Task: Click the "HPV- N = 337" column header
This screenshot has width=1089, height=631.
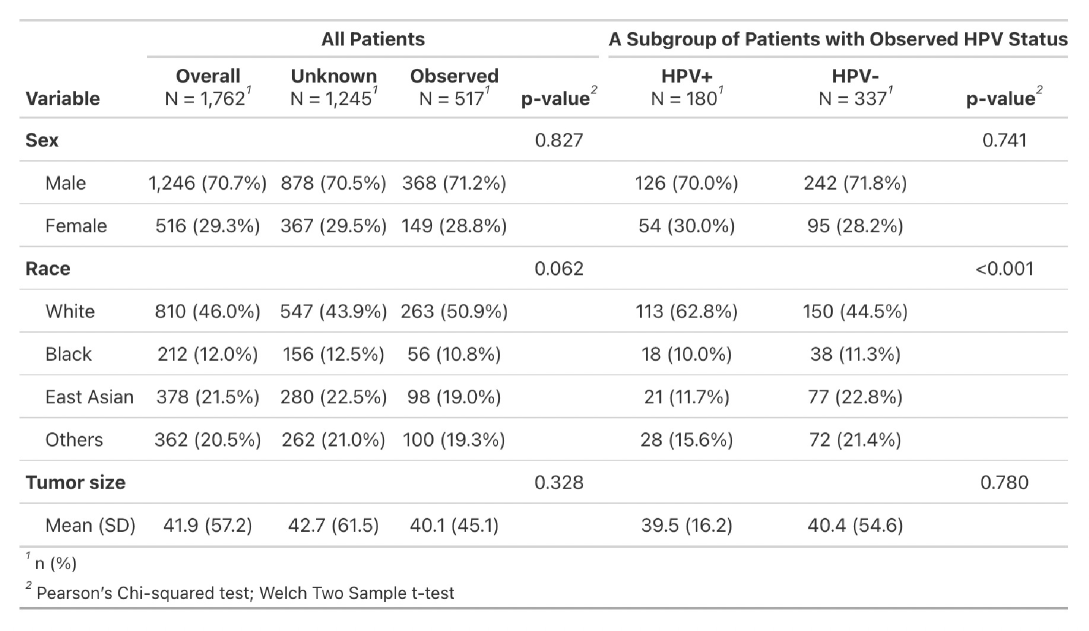Action: point(855,87)
